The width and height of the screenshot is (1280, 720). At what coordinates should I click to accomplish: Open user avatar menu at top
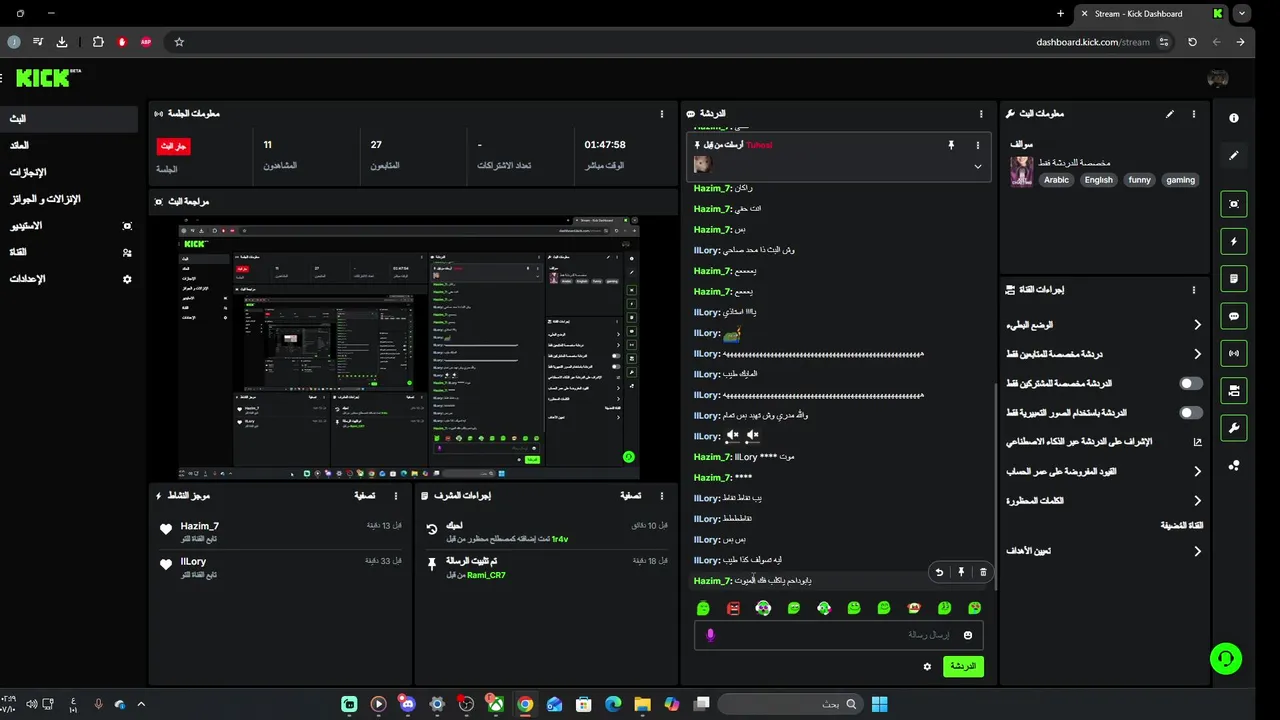1217,78
